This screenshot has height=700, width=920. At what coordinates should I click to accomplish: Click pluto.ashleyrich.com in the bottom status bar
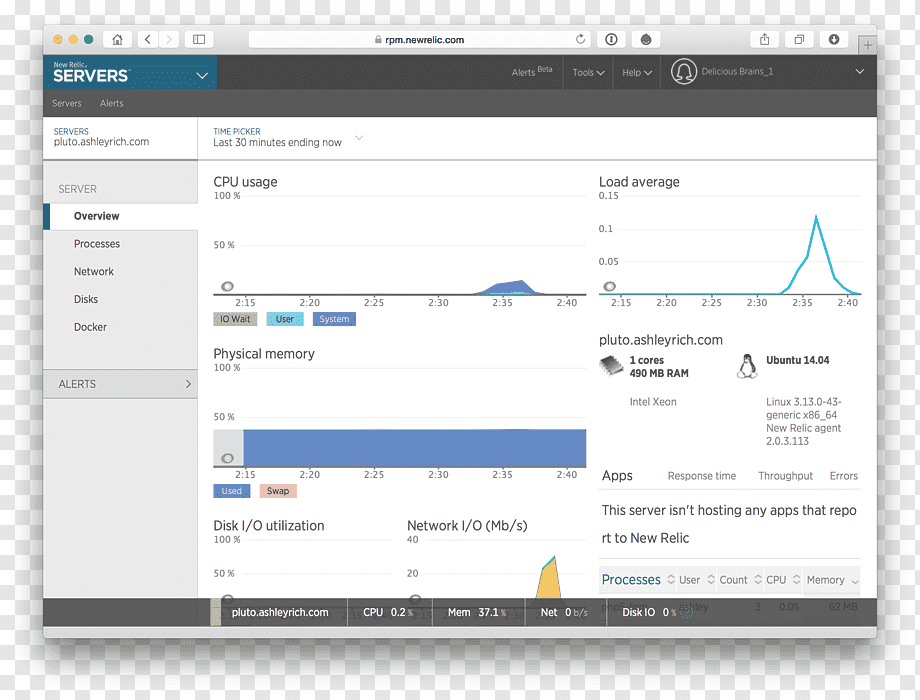pyautogui.click(x=280, y=612)
